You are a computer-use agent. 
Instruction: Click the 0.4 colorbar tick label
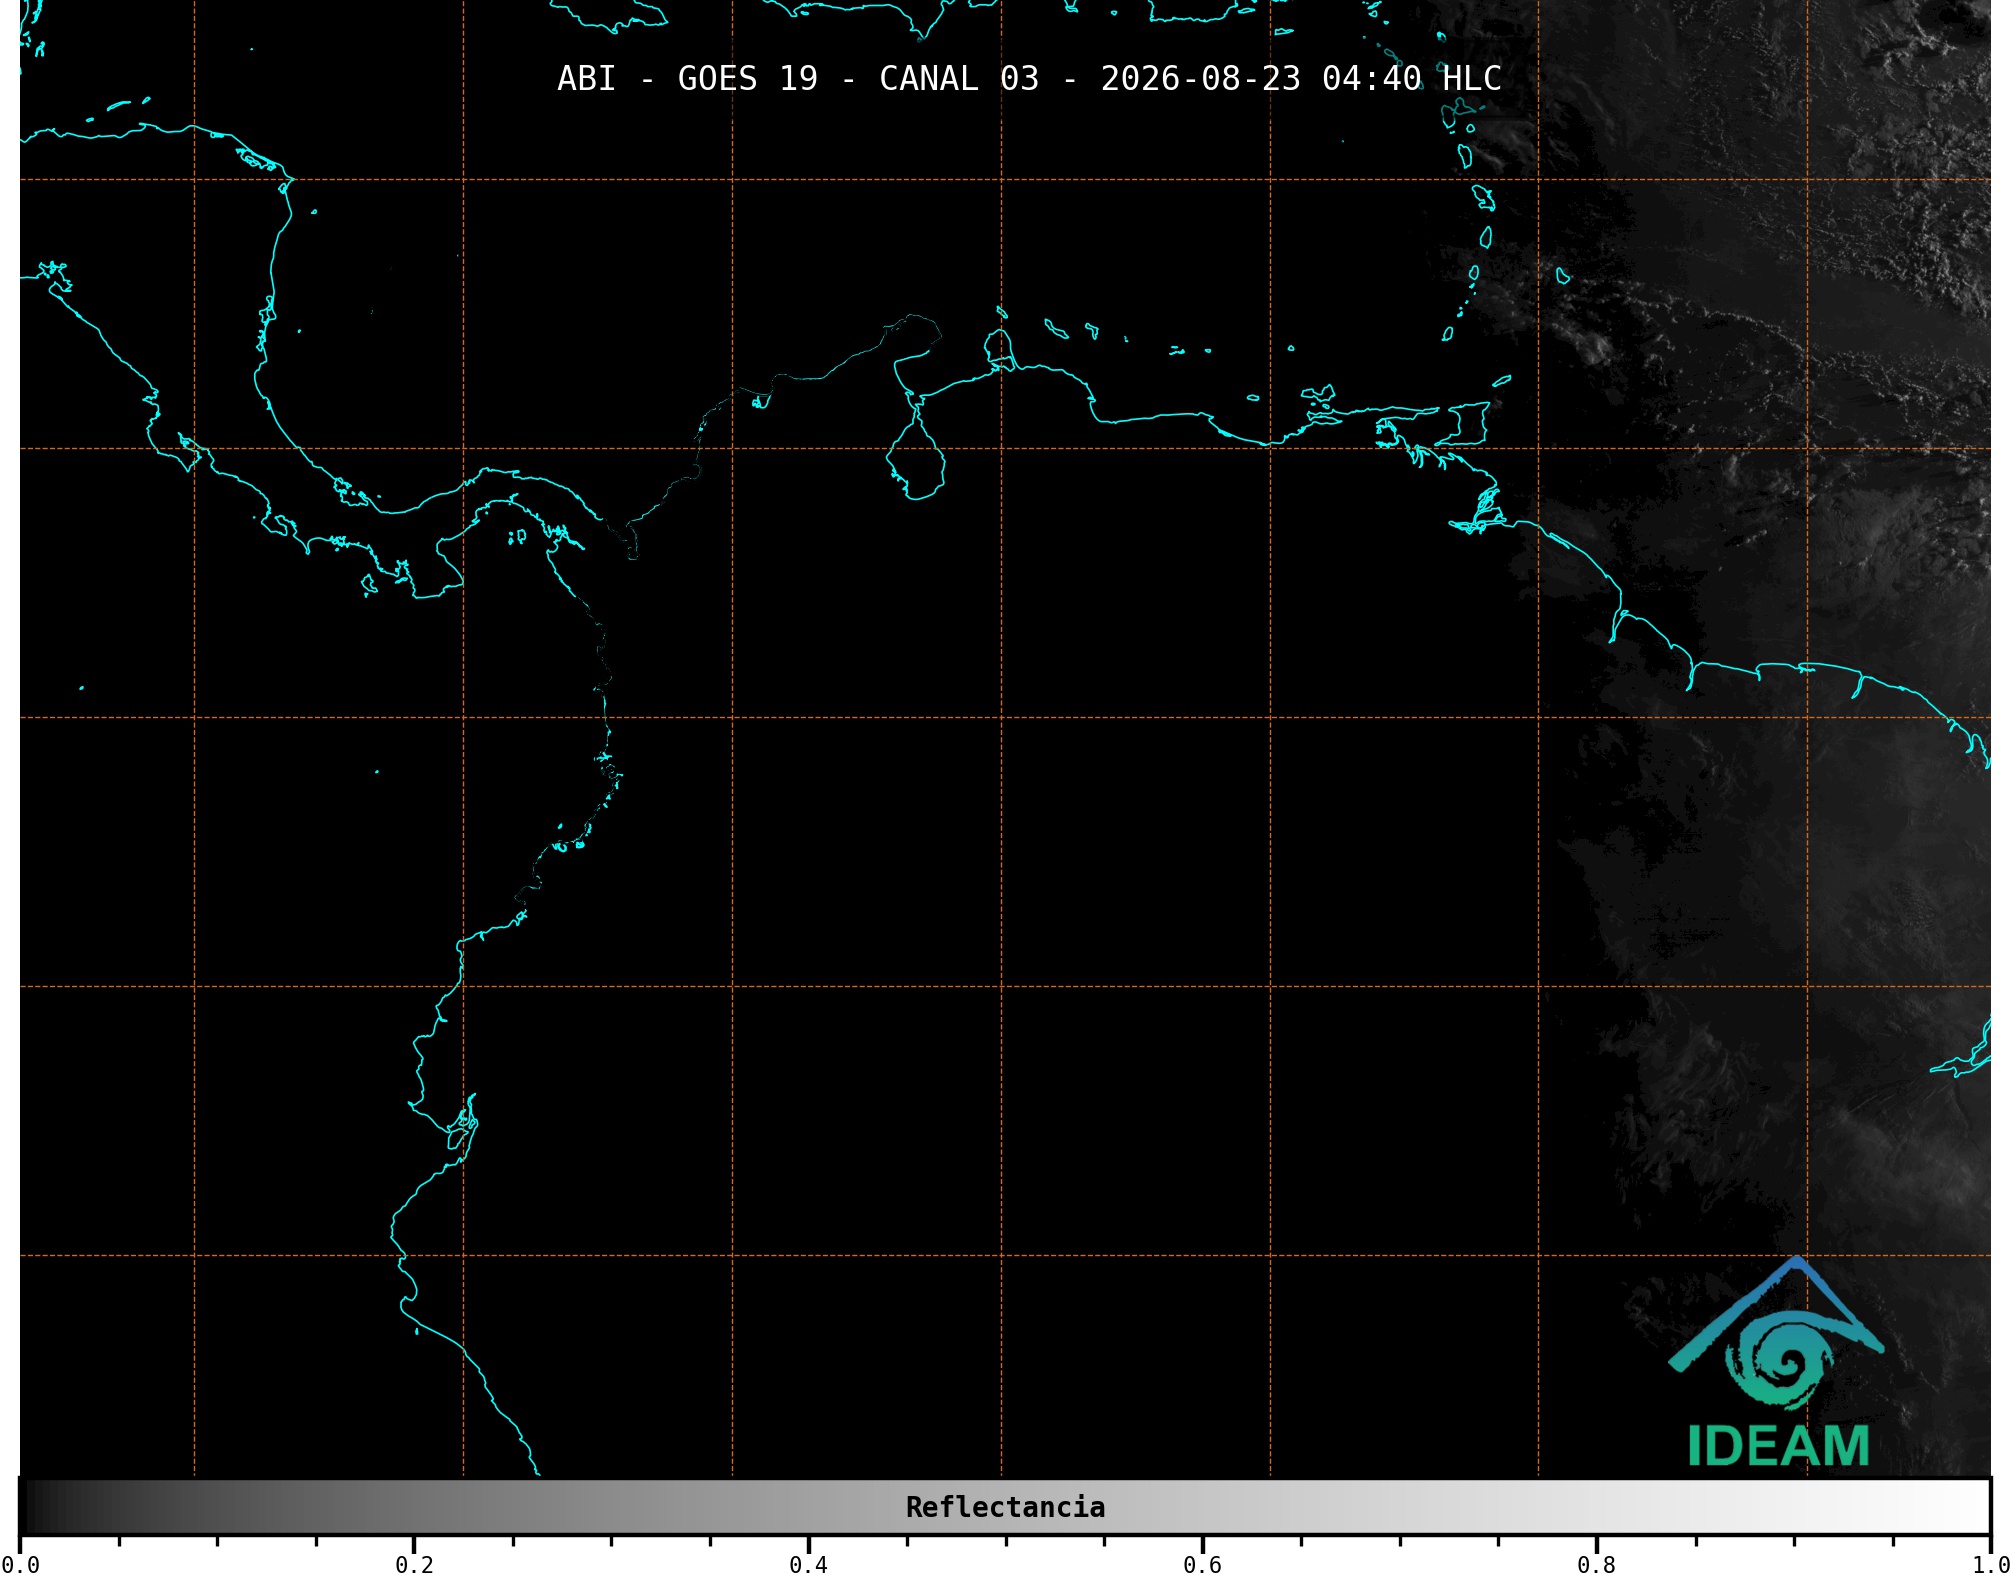[808, 1565]
